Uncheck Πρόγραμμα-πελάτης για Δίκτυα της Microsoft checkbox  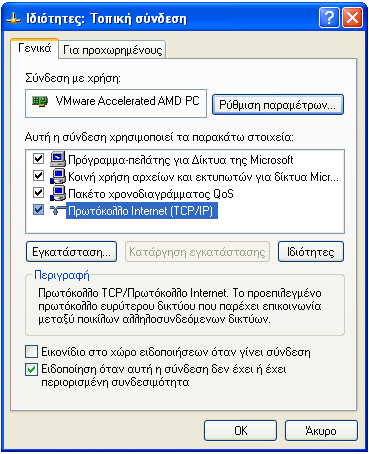pyautogui.click(x=39, y=158)
